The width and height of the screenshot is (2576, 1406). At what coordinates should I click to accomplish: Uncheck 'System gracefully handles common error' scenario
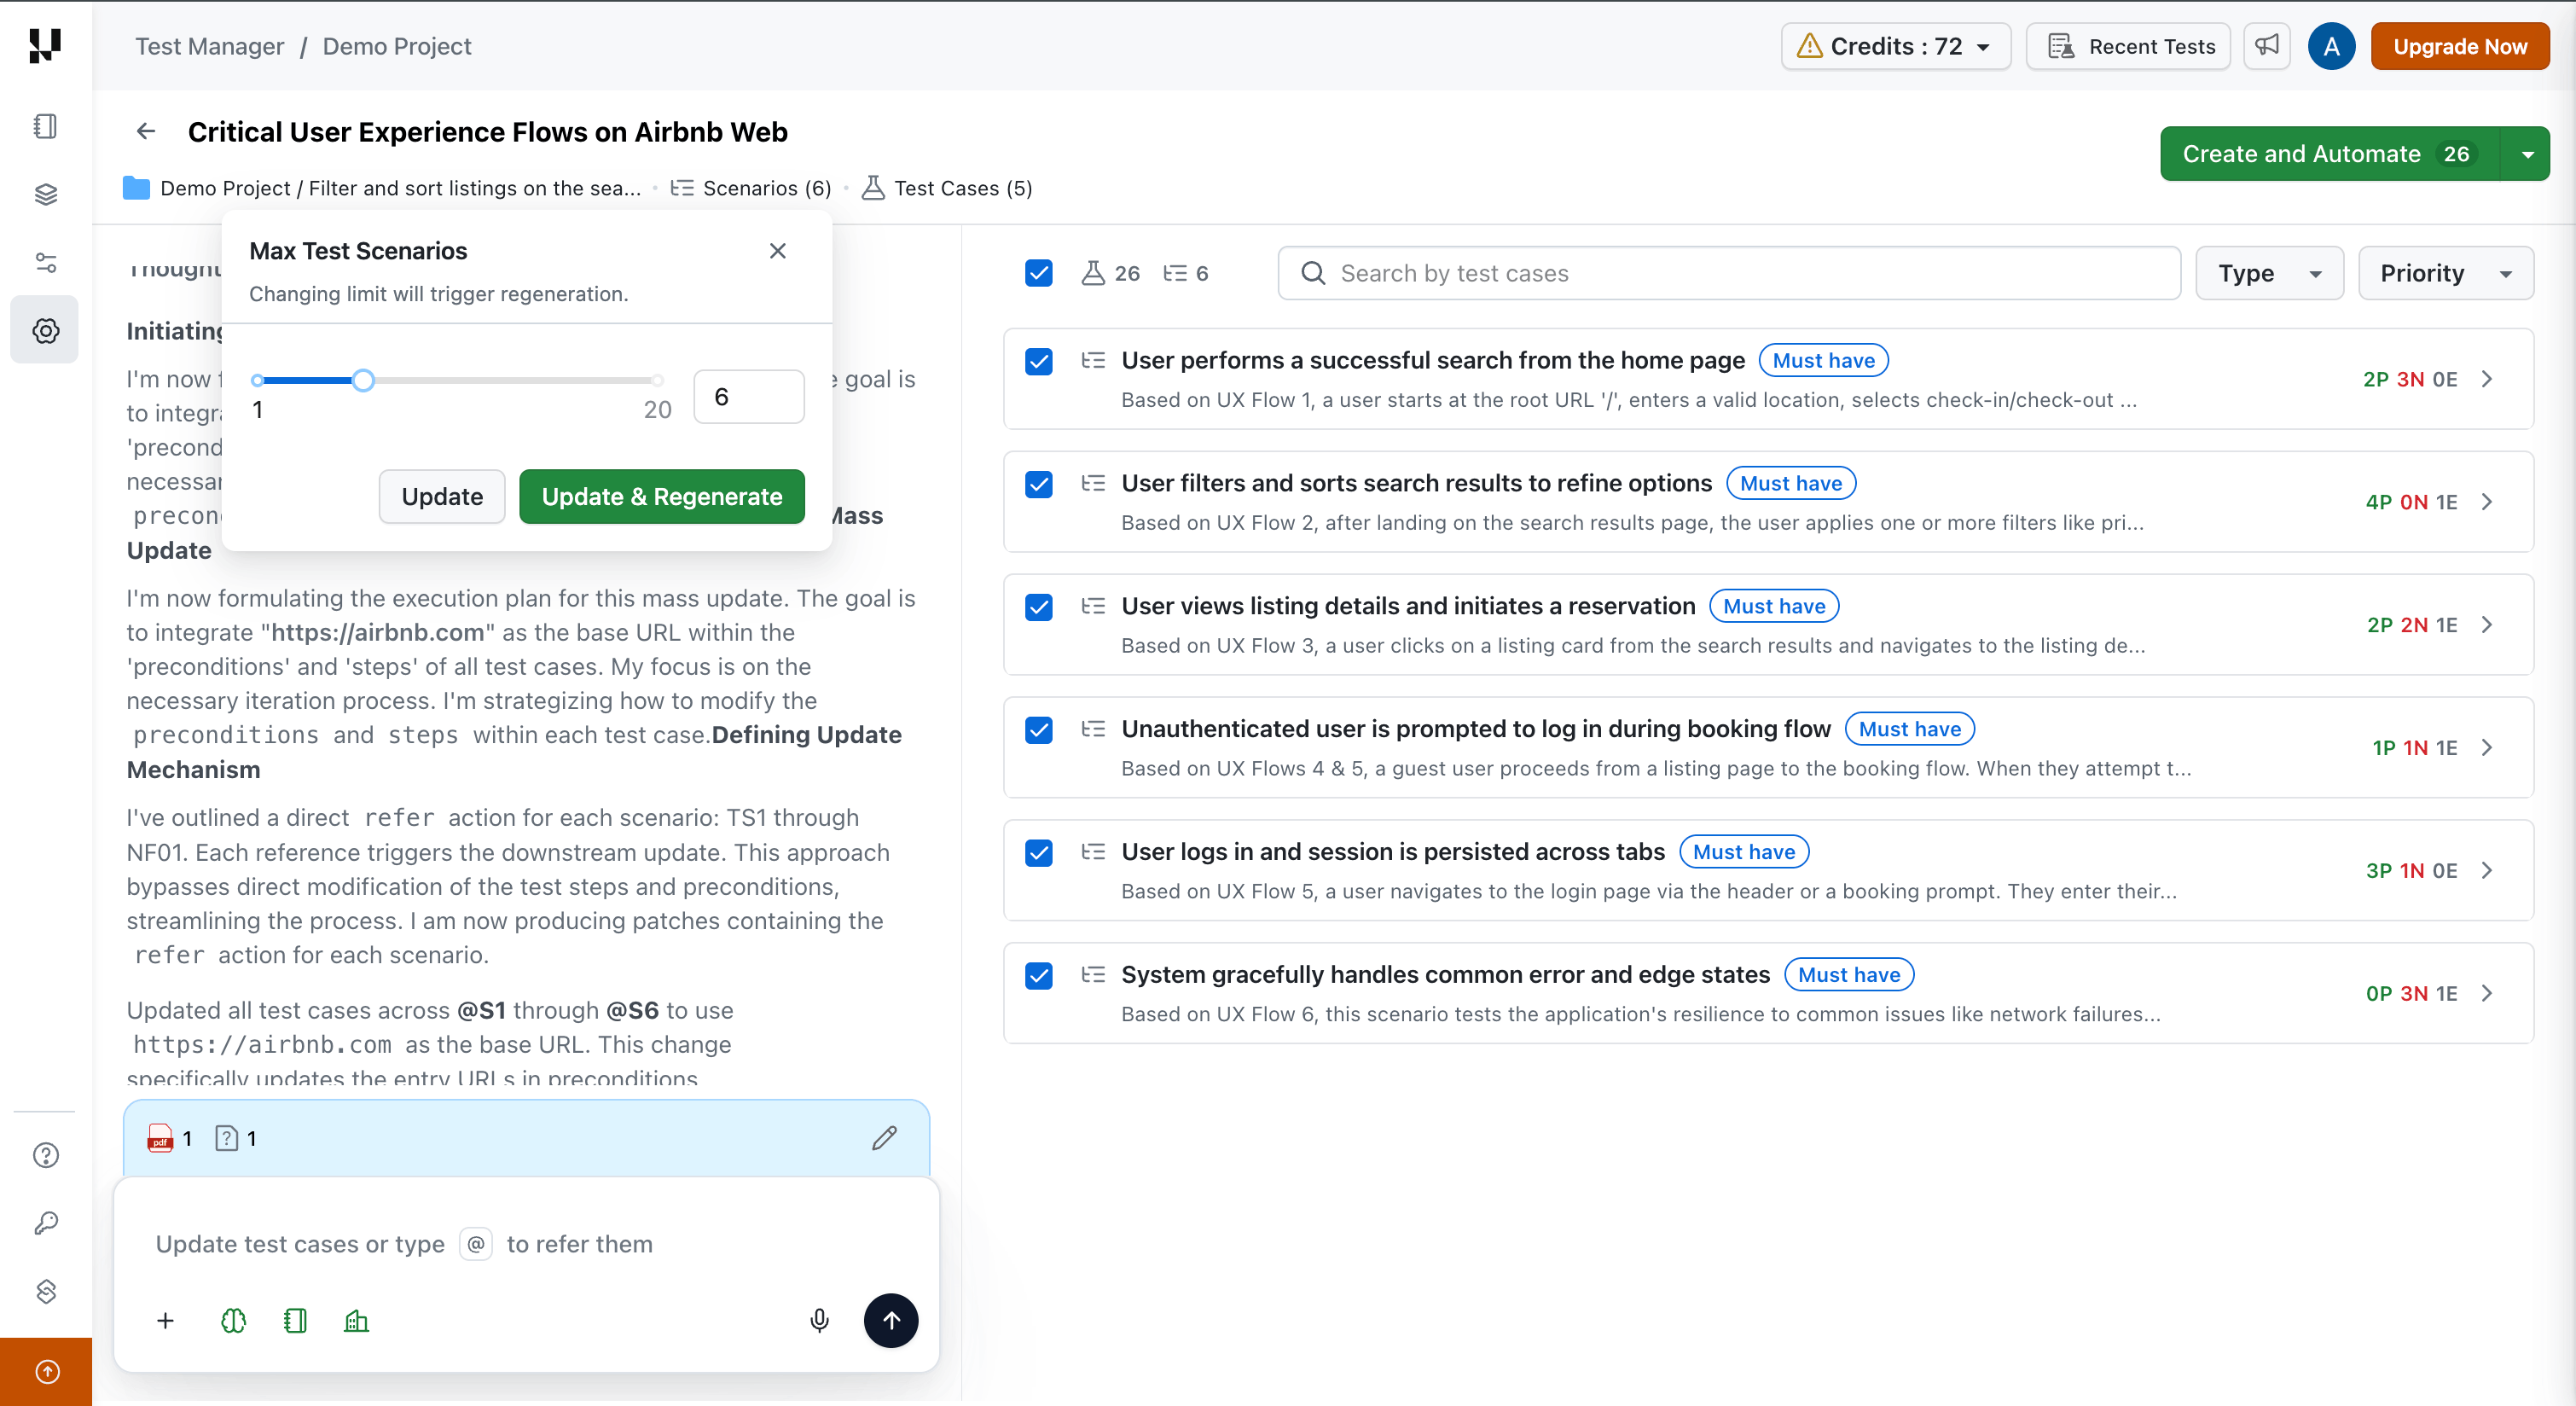click(1038, 975)
